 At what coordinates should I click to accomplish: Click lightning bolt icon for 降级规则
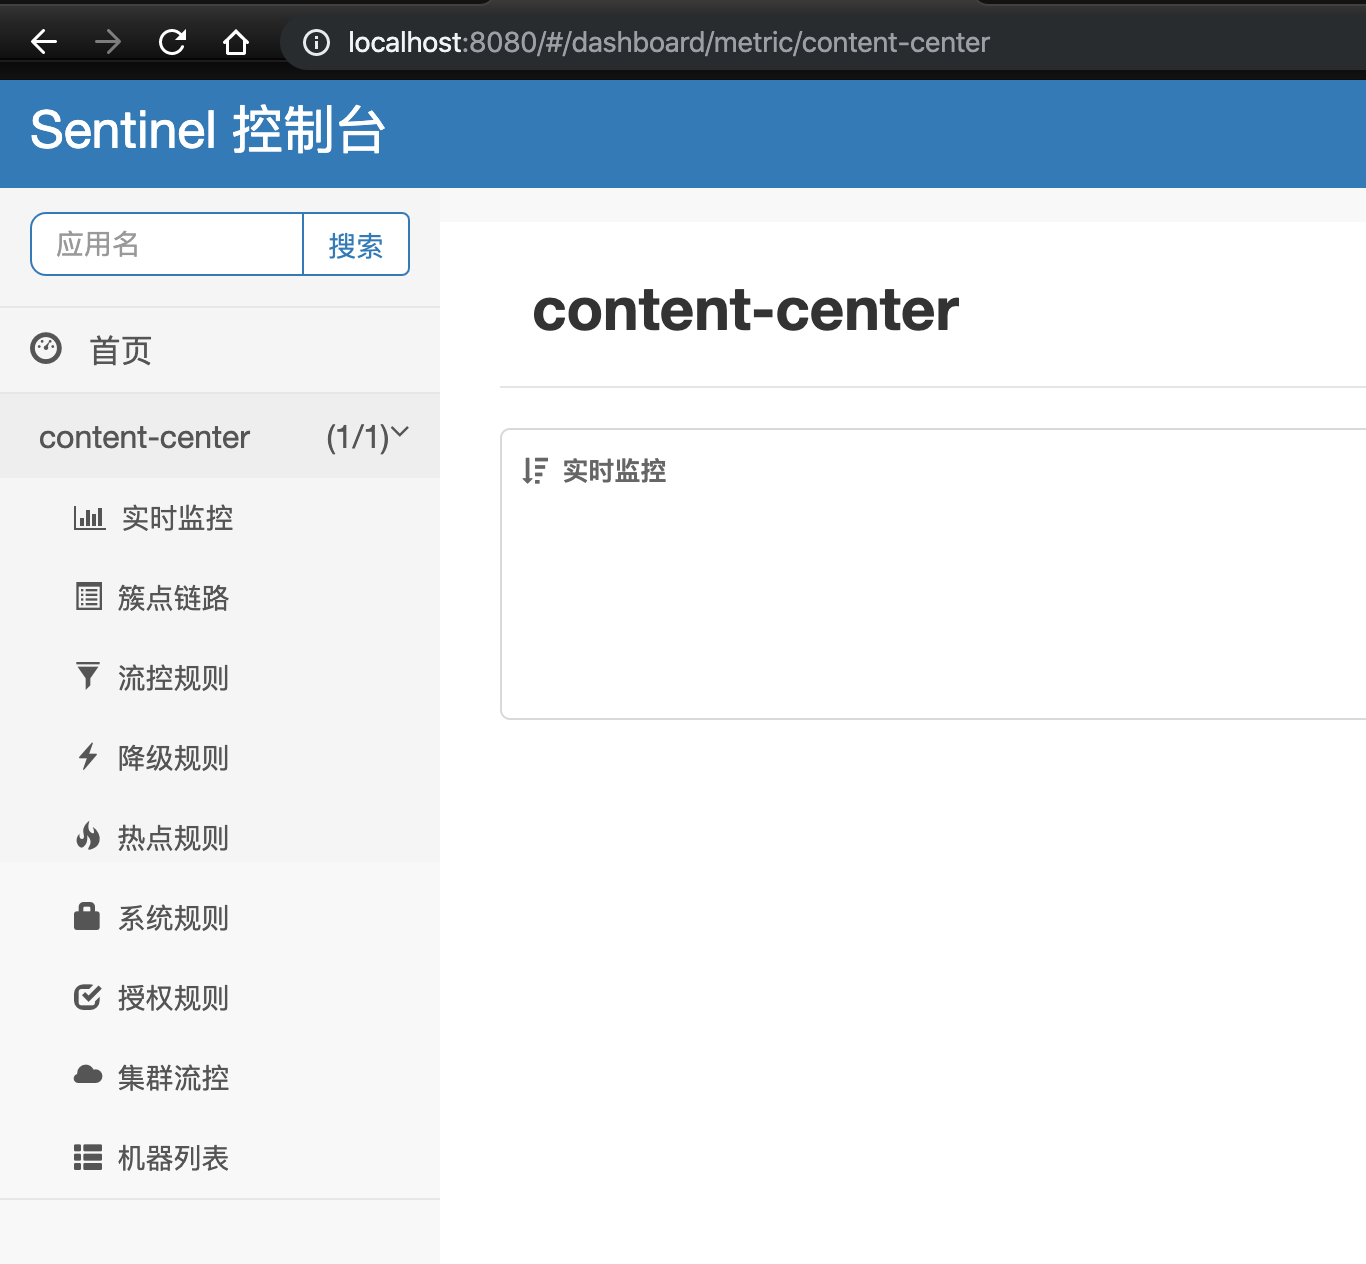[x=88, y=756]
